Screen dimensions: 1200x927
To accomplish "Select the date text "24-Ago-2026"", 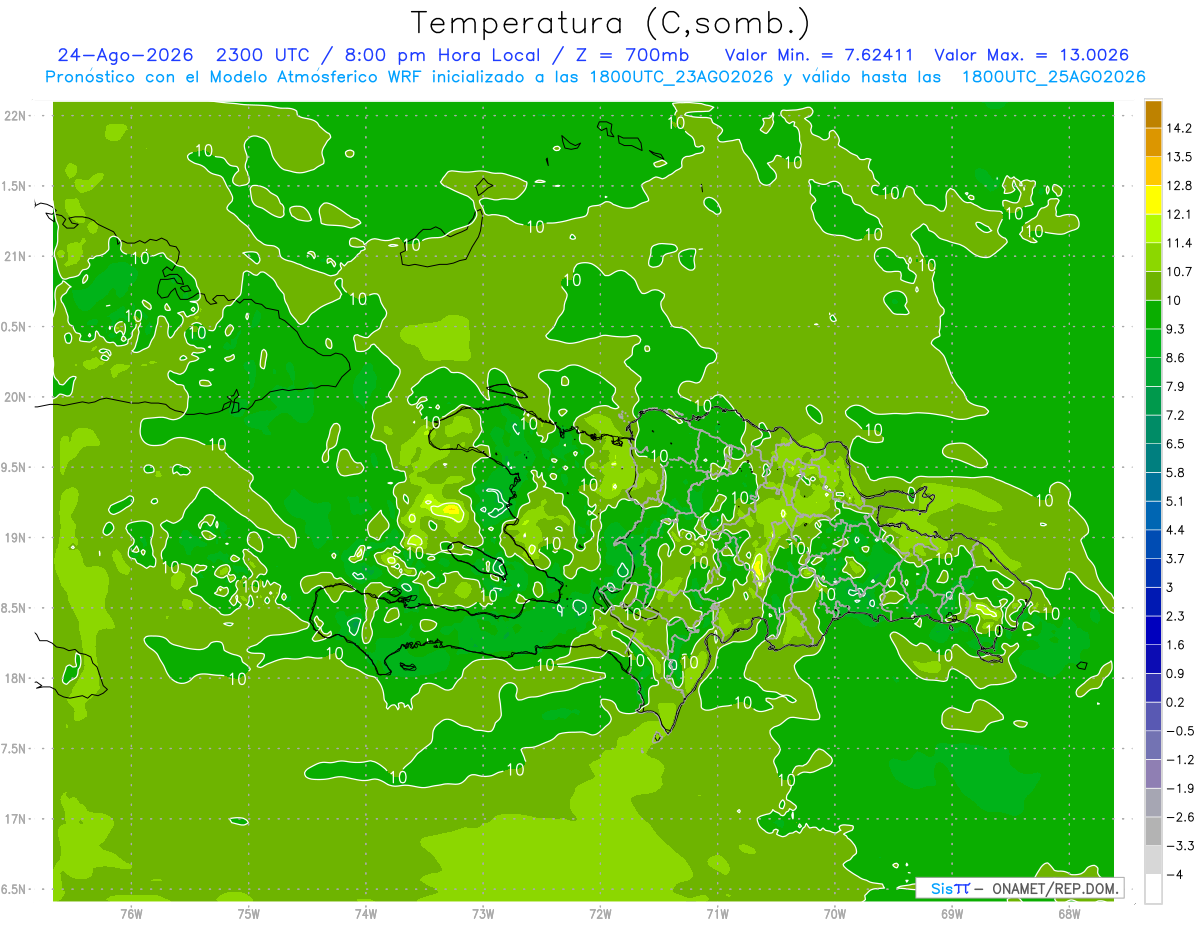I will tap(125, 55).
